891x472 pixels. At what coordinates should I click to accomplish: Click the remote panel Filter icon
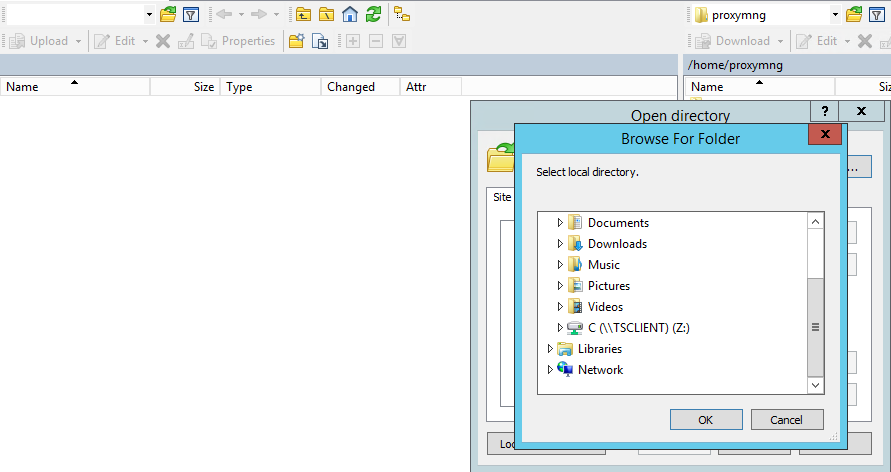point(877,14)
